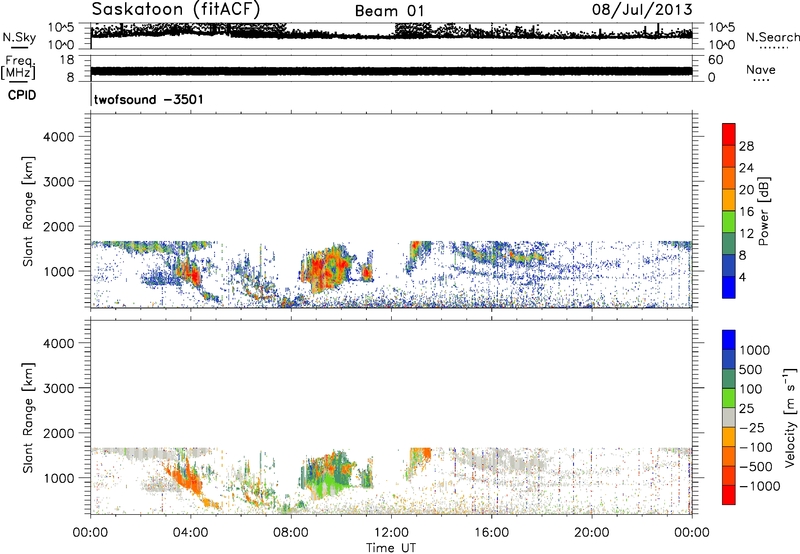Click the "25" value on the velocity color bar
The width and height of the screenshot is (800, 554).
746,409
